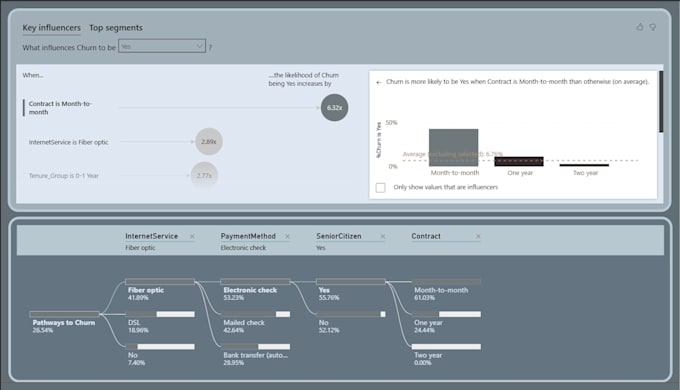This screenshot has height=390, width=680.
Task: Select Tenure_Group is 0-1 Year influencer
Action: pos(64,176)
